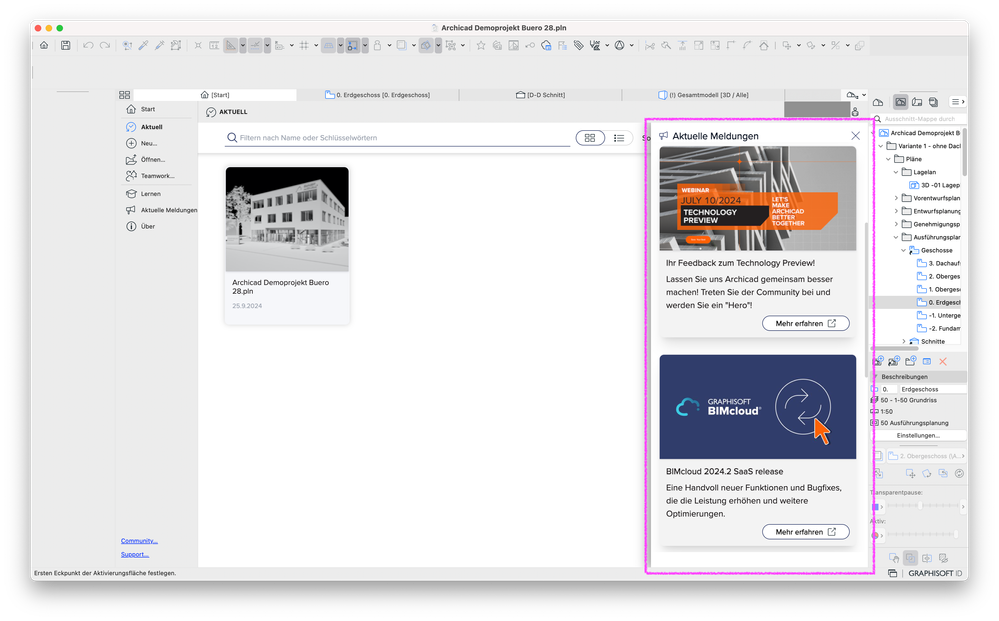The height and width of the screenshot is (621, 999).
Task: Click the magnifier icon in project search
Action: click(877, 118)
